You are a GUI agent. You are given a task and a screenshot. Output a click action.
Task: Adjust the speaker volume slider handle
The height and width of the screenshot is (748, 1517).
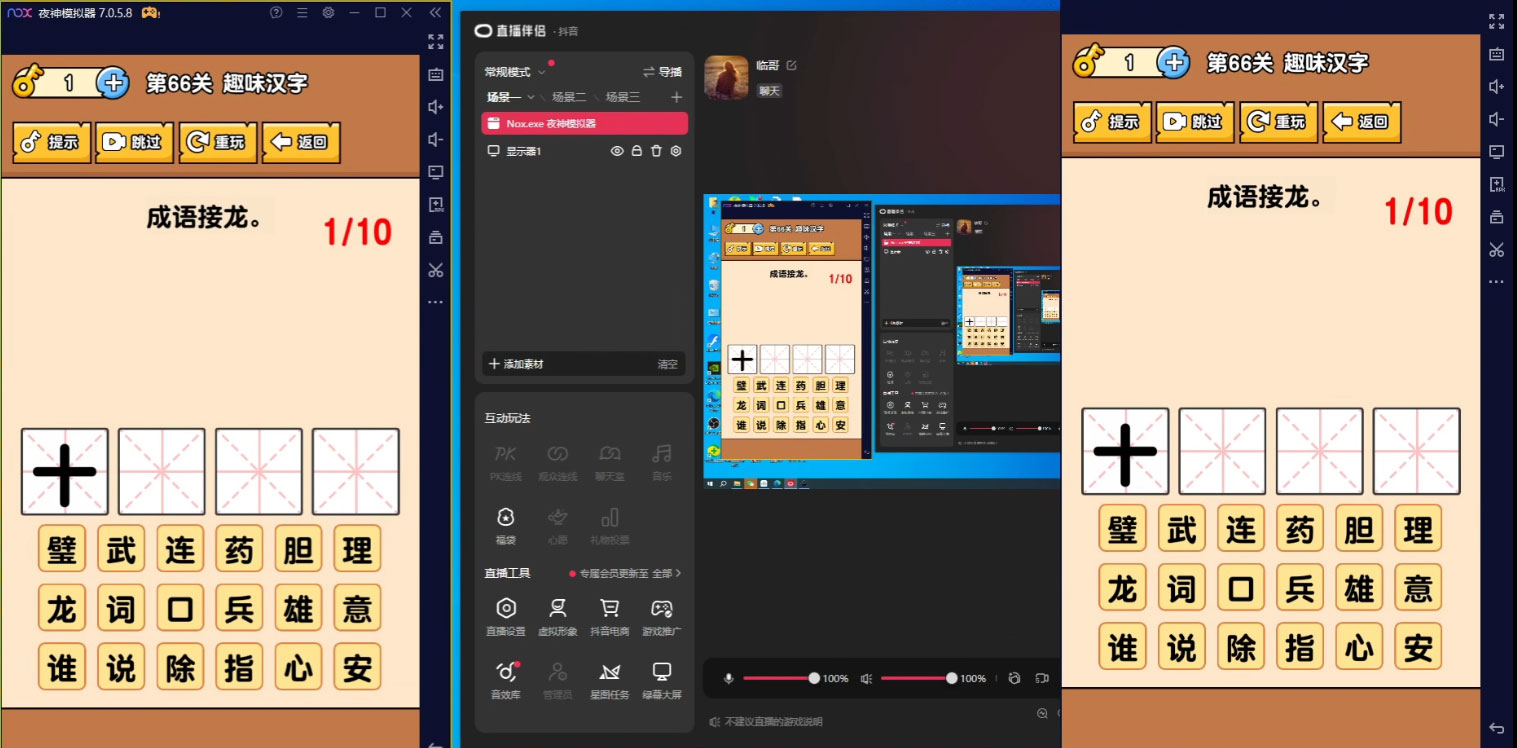point(951,679)
